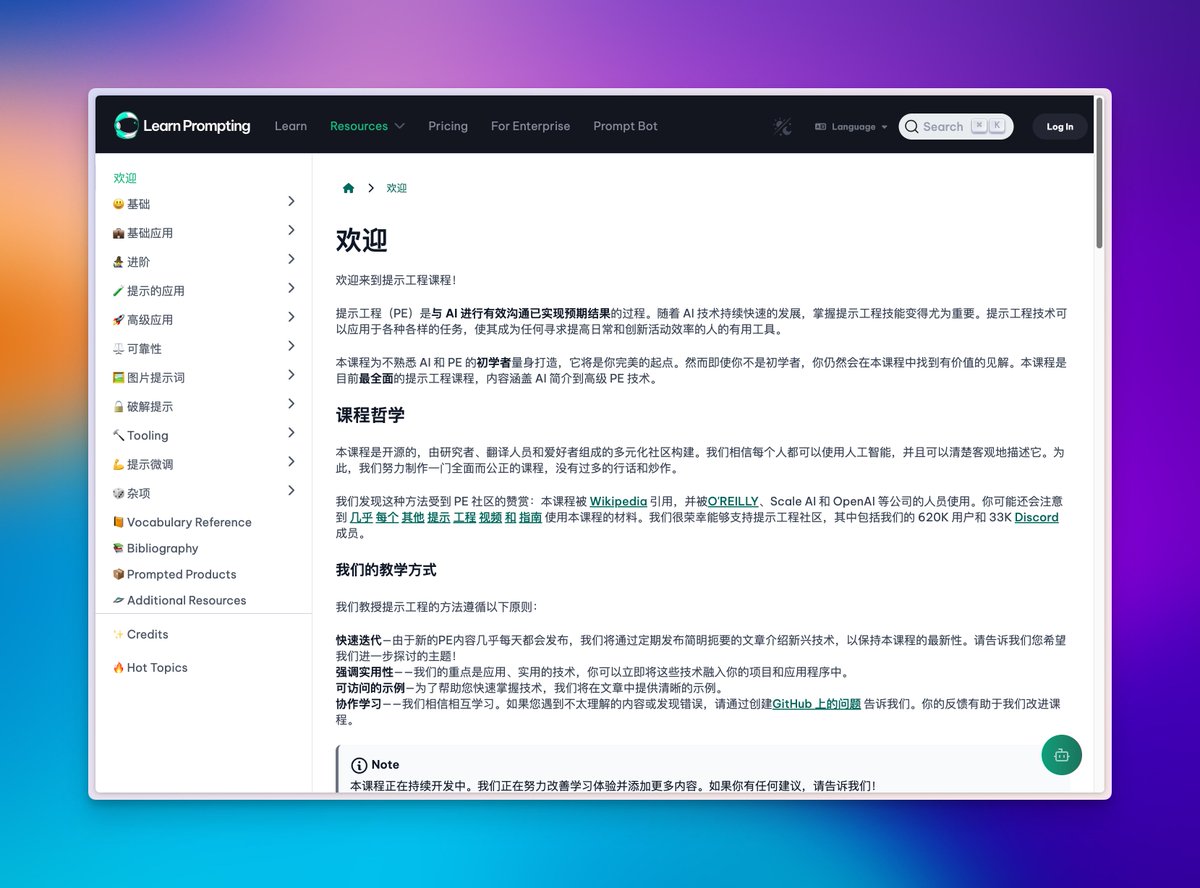Follow the Discord link
This screenshot has width=1200, height=888.
coord(1036,517)
